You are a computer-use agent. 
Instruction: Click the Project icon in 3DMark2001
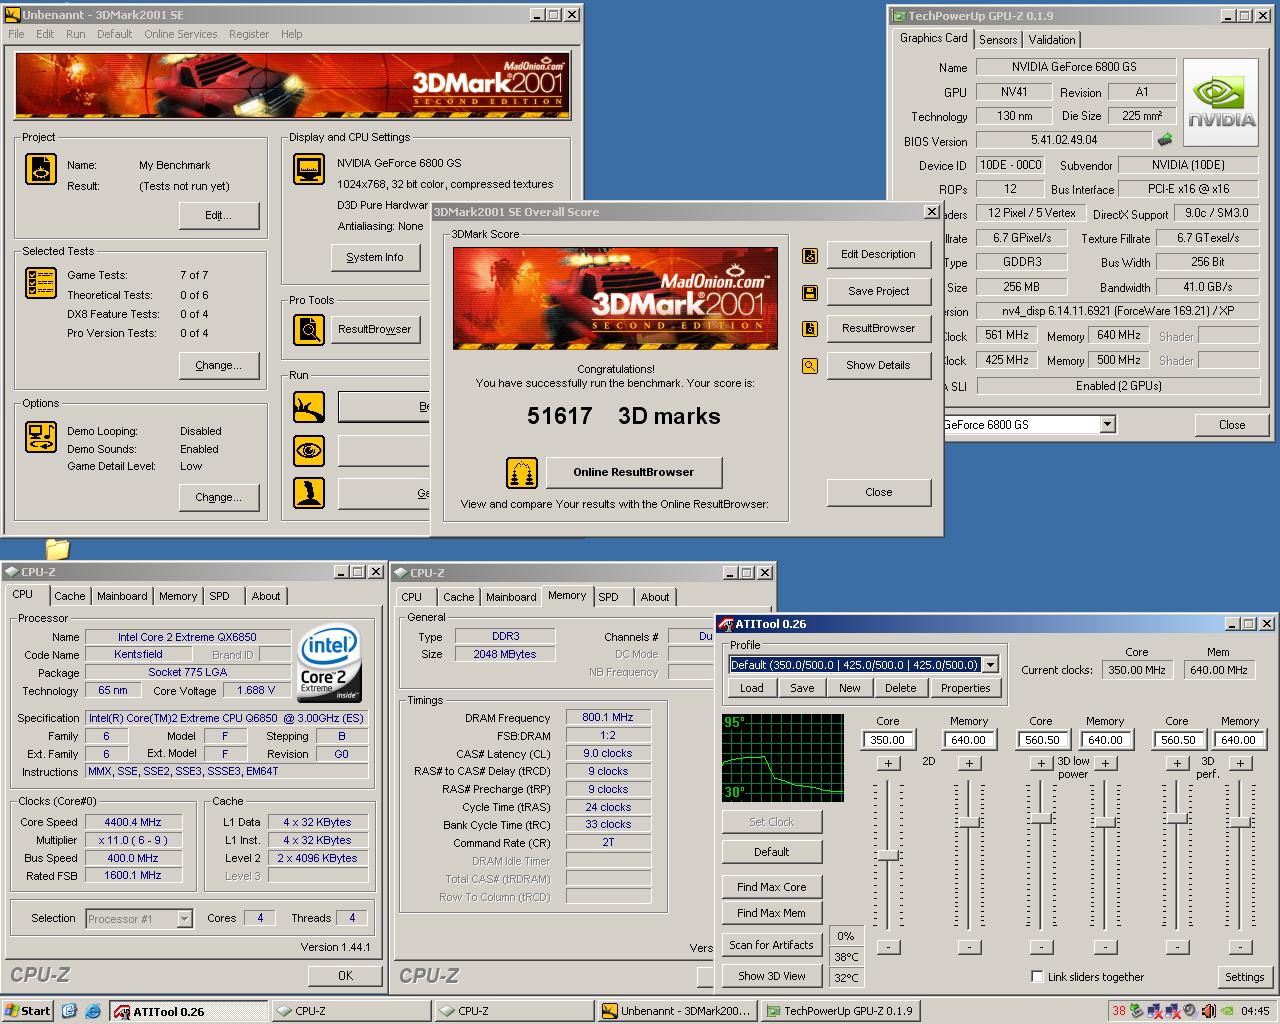click(x=40, y=168)
